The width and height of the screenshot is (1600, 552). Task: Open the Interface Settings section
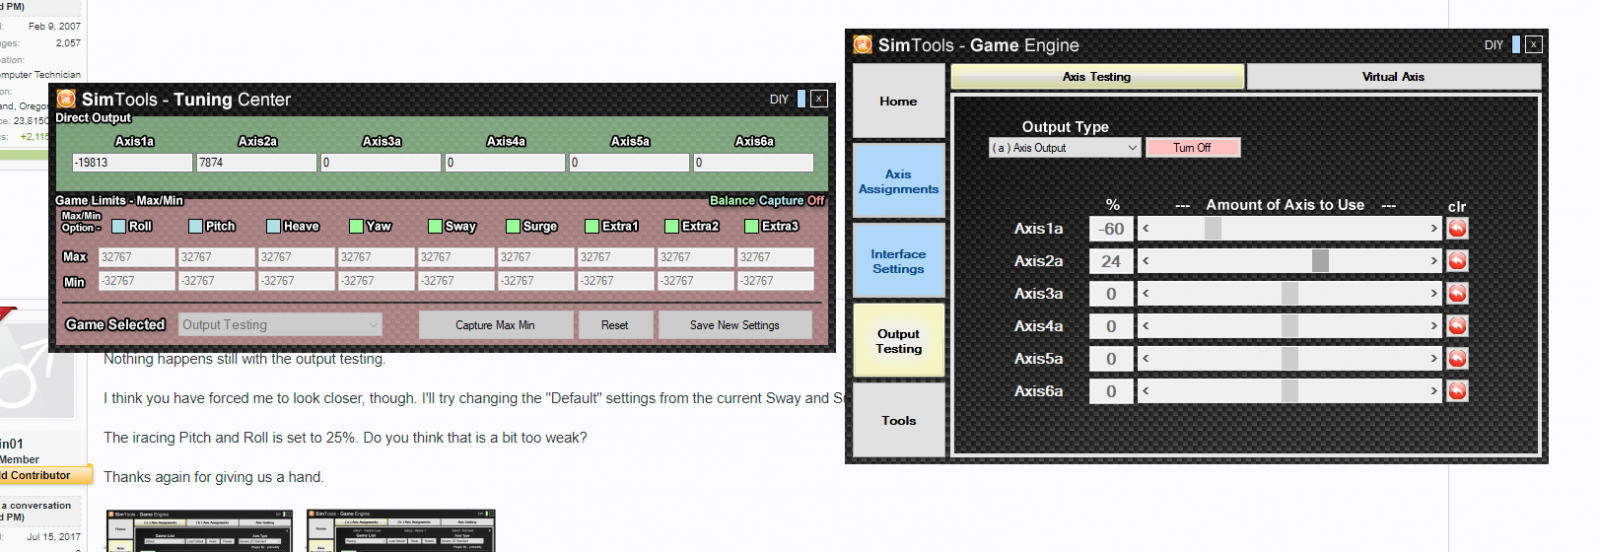click(x=898, y=261)
